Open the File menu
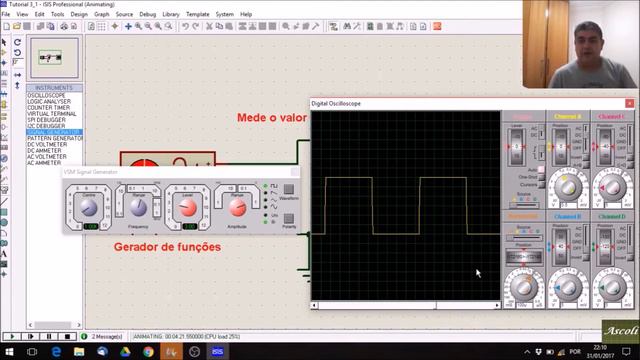This screenshot has height=360, width=640. (6, 14)
